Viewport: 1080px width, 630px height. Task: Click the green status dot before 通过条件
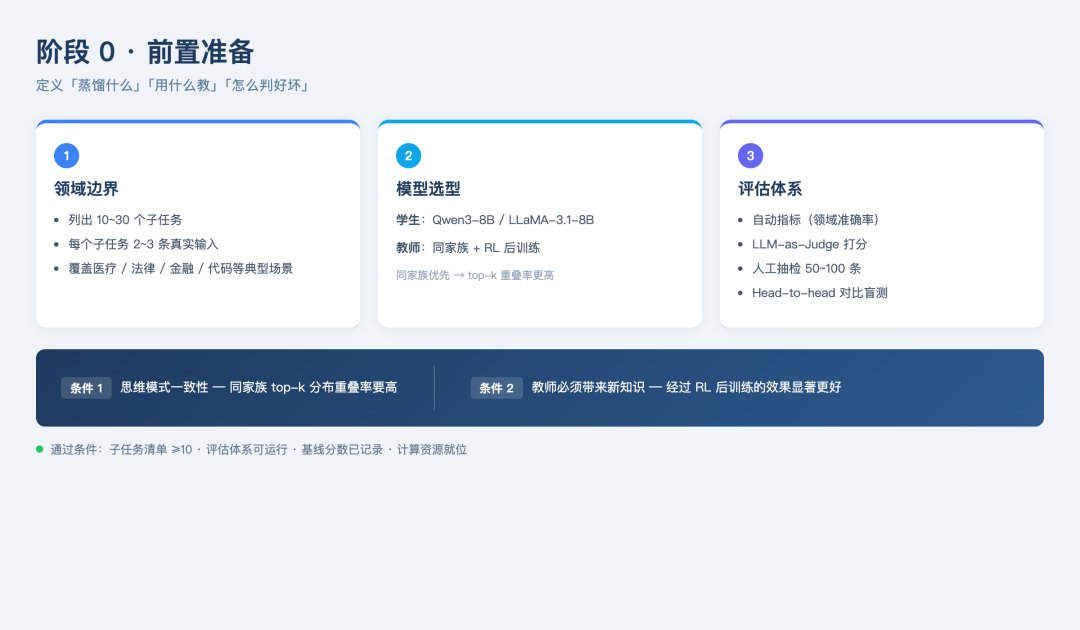click(40, 449)
